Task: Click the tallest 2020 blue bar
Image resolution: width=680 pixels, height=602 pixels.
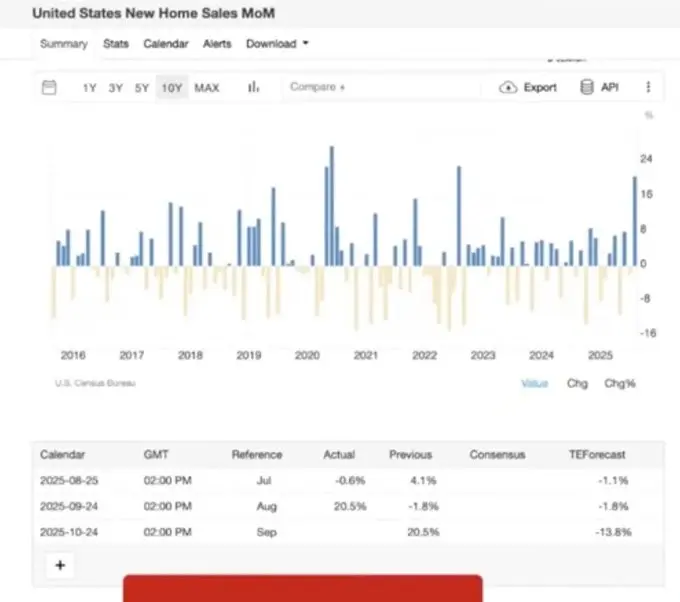Action: point(332,205)
